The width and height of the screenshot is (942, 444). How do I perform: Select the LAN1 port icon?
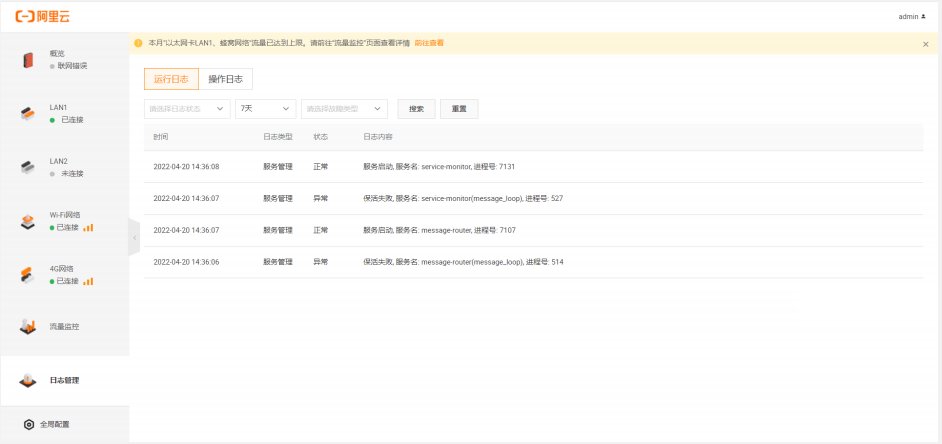[28, 114]
